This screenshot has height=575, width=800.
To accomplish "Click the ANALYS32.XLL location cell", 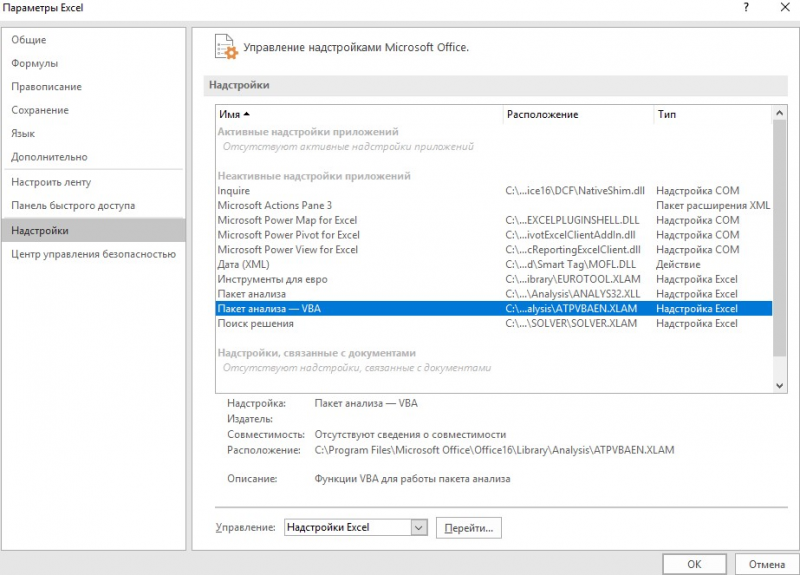I will coord(572,294).
